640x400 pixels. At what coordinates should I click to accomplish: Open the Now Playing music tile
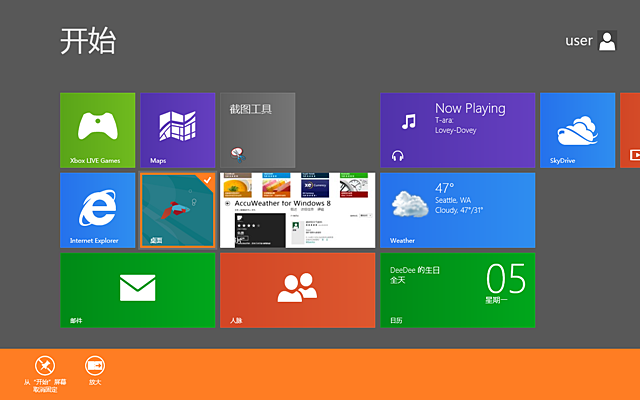458,130
